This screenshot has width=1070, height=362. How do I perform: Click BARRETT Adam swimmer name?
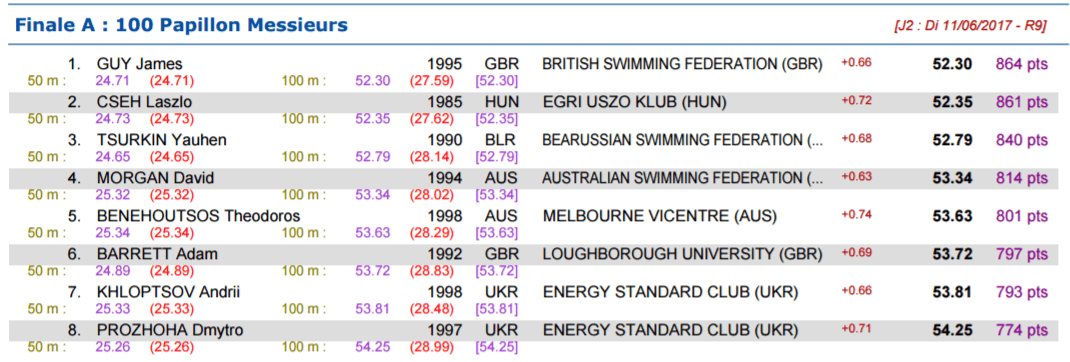pos(157,255)
